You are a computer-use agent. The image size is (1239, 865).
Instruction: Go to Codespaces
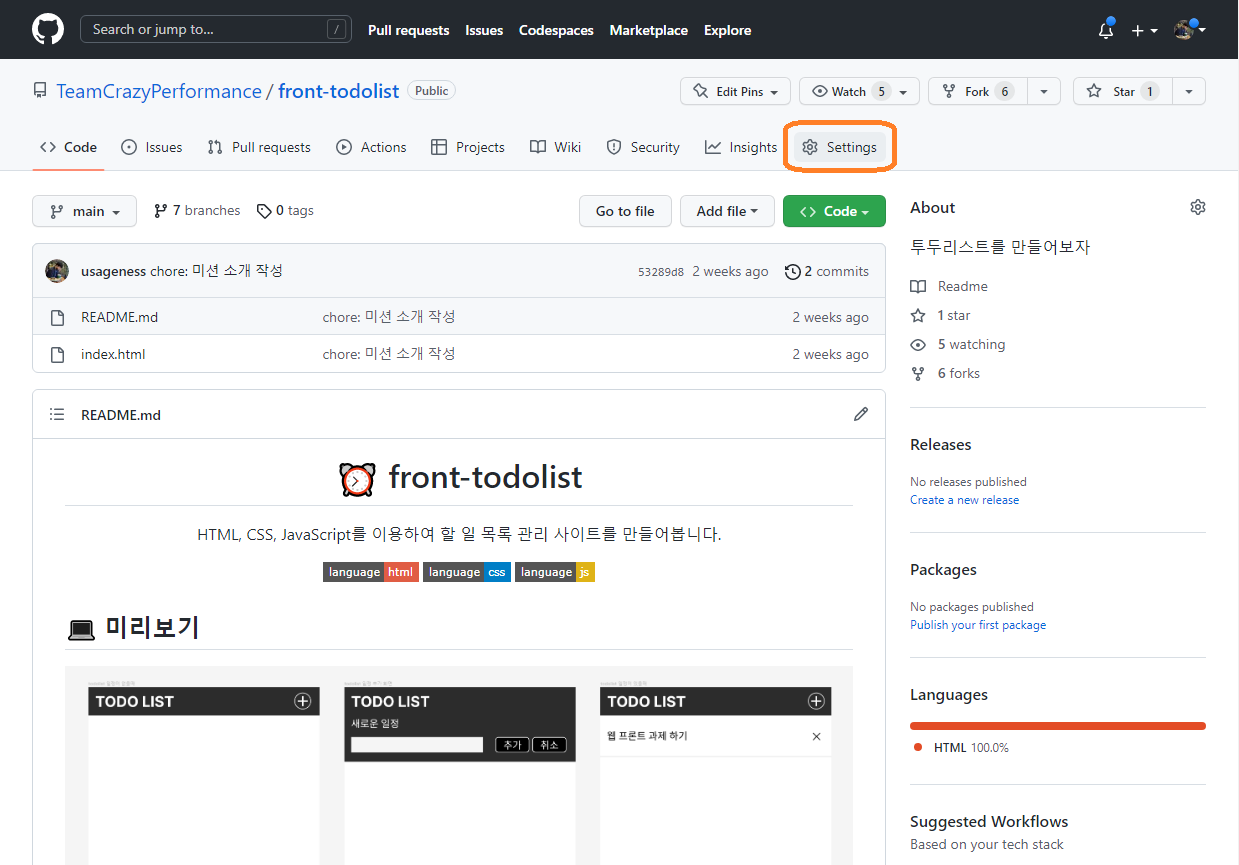[x=556, y=30]
